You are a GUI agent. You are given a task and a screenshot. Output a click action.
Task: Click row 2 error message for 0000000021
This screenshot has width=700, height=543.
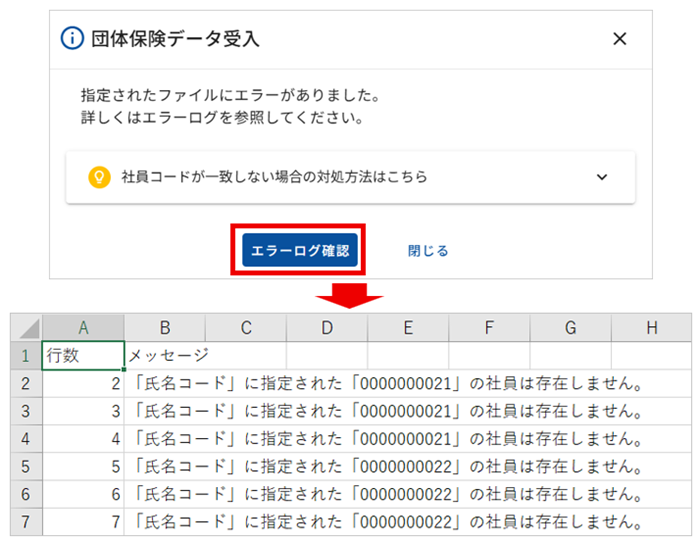(387, 384)
